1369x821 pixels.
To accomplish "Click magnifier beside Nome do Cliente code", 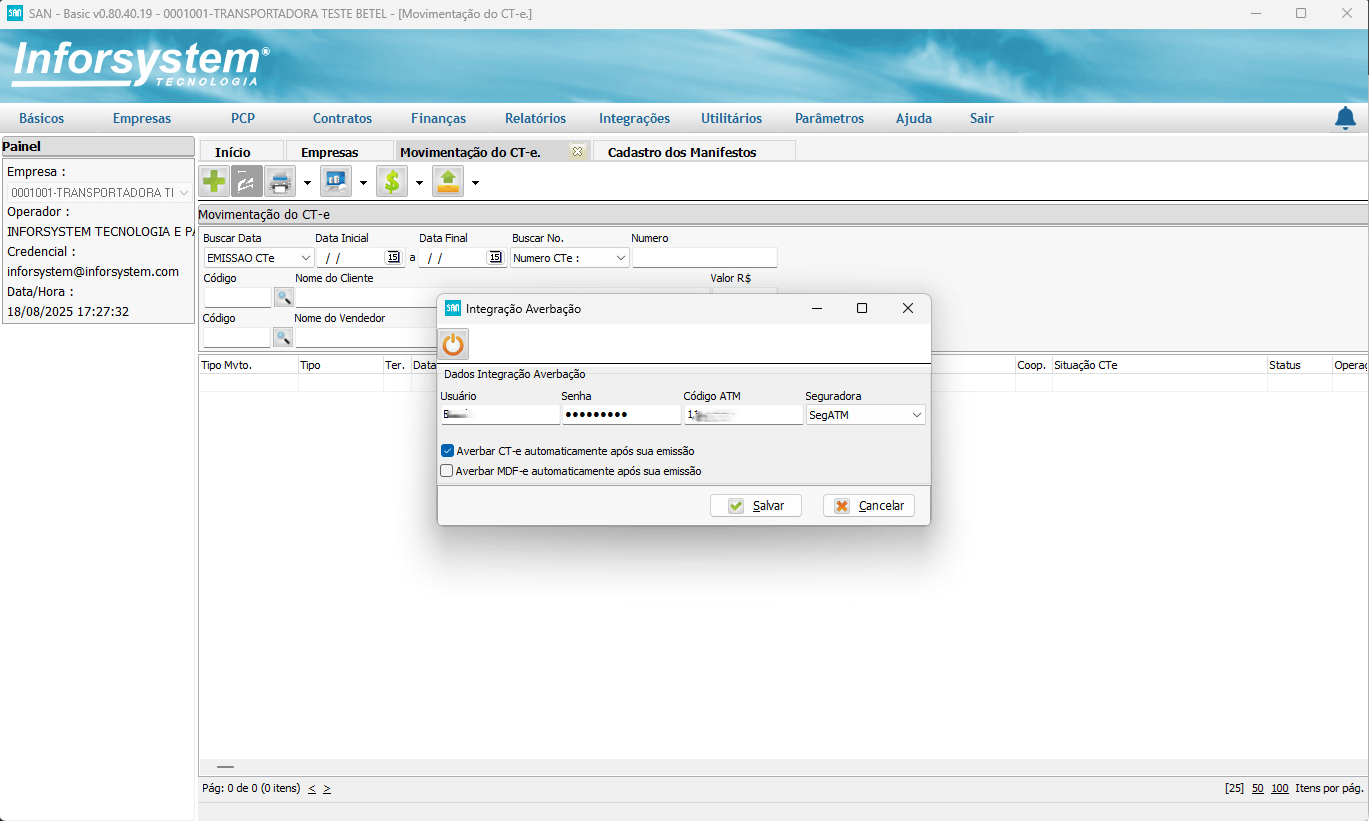I will 284,297.
